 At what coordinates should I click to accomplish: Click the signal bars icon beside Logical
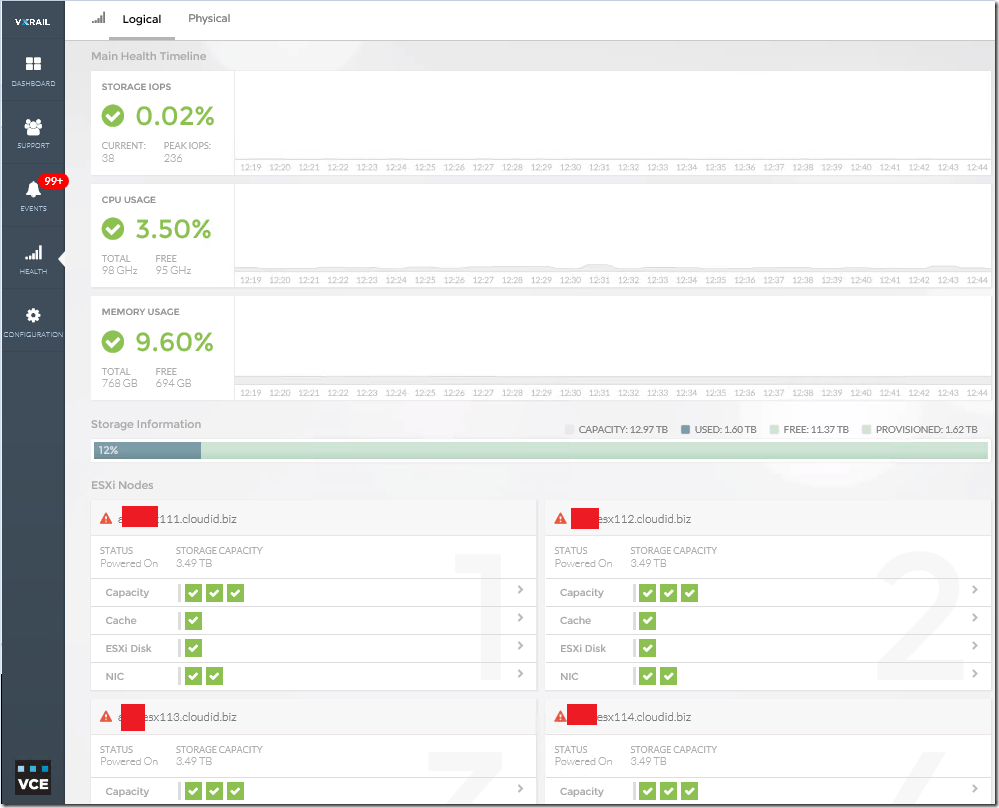(x=99, y=18)
